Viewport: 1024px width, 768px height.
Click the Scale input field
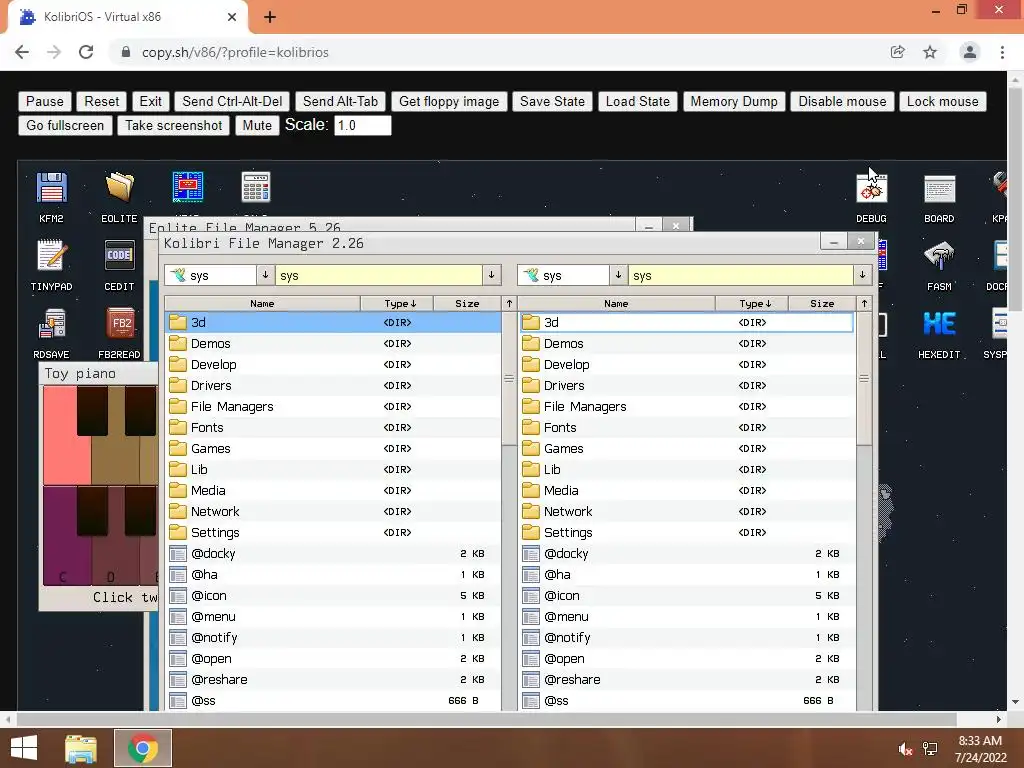point(362,125)
